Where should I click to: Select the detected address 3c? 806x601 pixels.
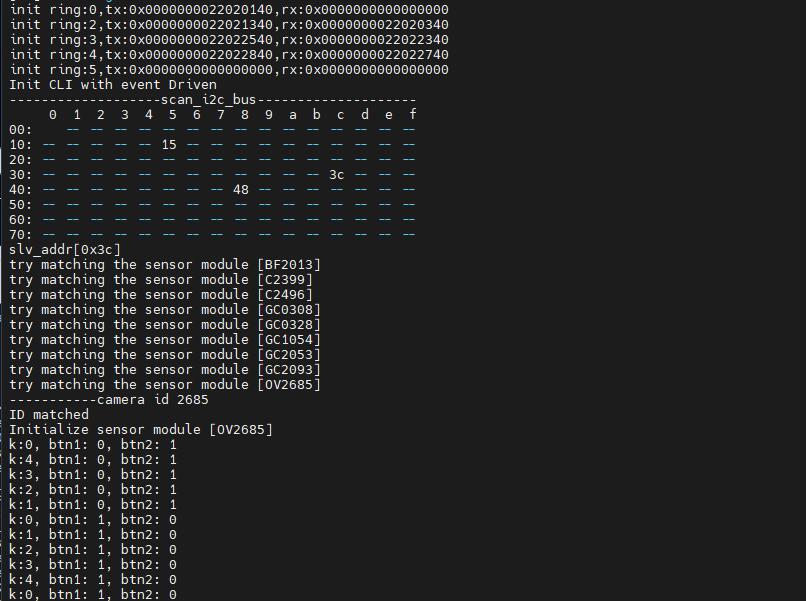337,175
